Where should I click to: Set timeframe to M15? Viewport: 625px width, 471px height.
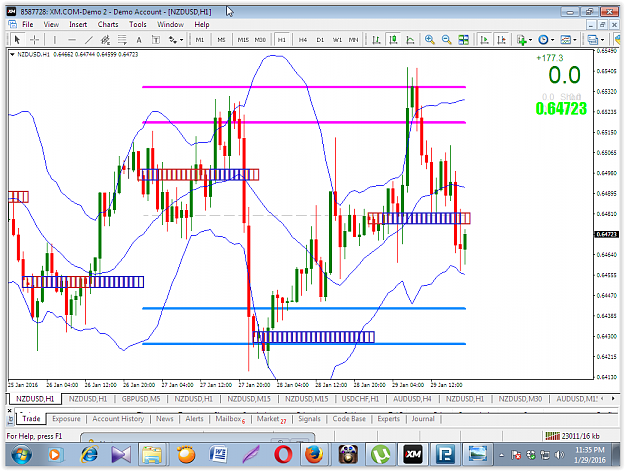(243, 39)
